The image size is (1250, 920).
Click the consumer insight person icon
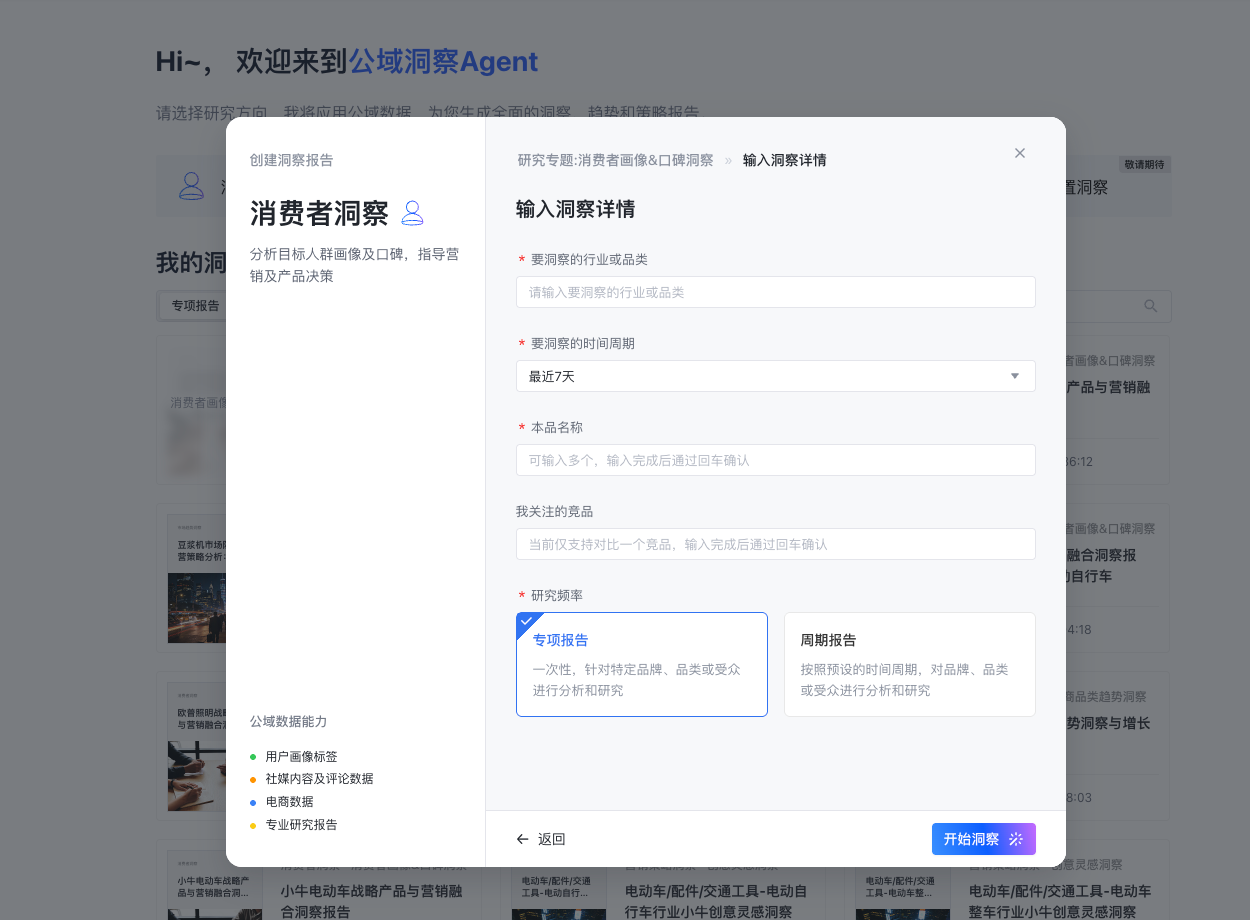(412, 213)
